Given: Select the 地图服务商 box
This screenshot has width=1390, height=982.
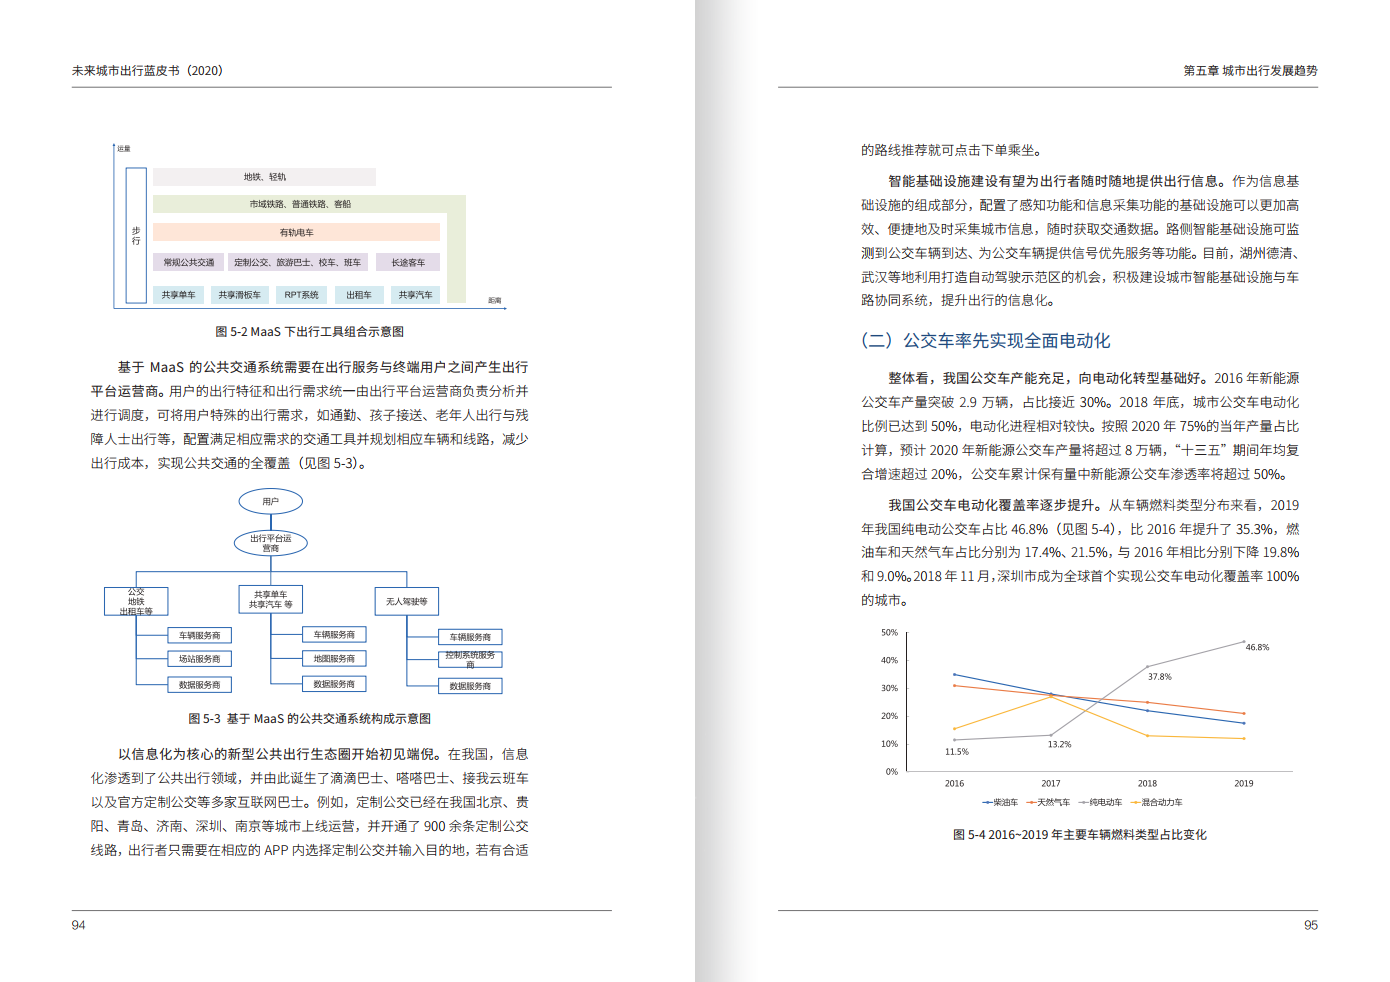Looking at the screenshot, I should click(x=334, y=659).
